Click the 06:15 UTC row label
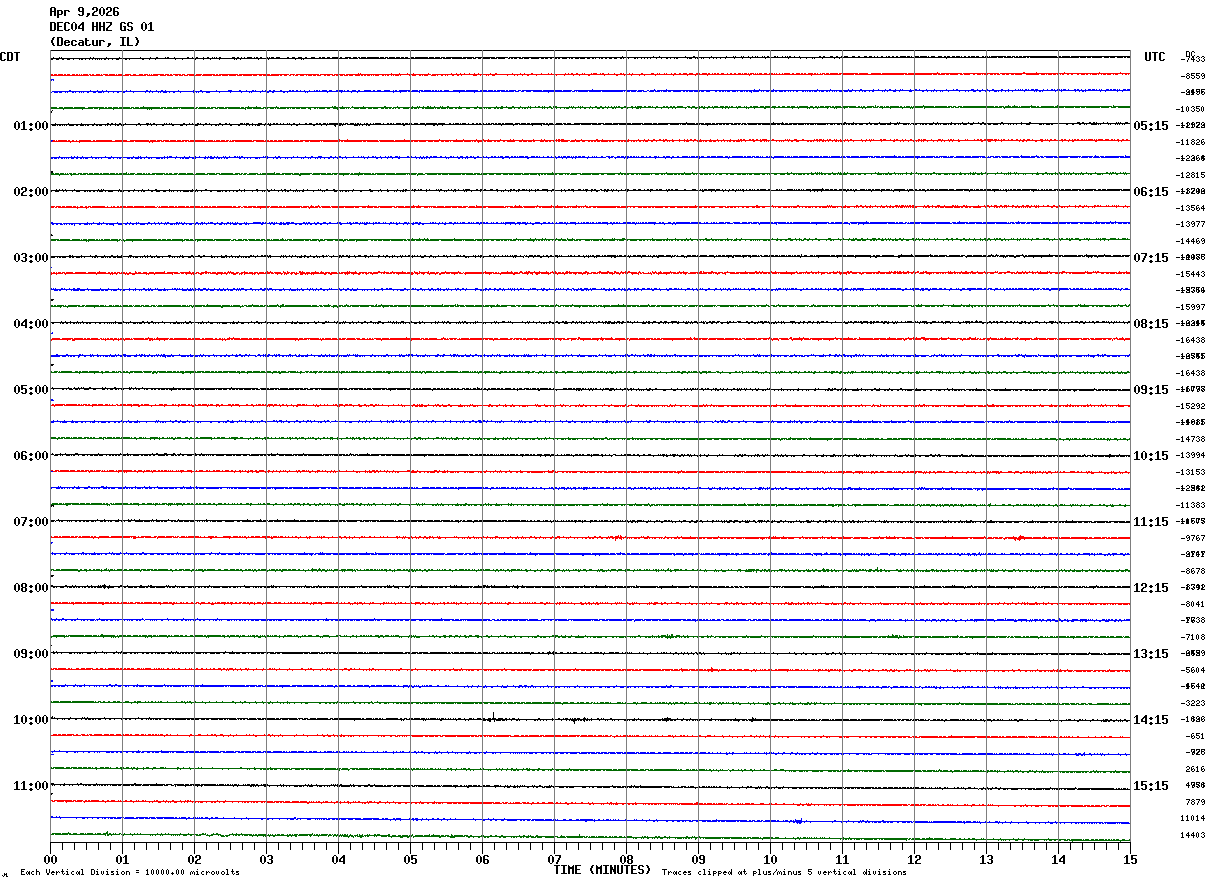This screenshot has width=1210, height=886. pos(1151,192)
